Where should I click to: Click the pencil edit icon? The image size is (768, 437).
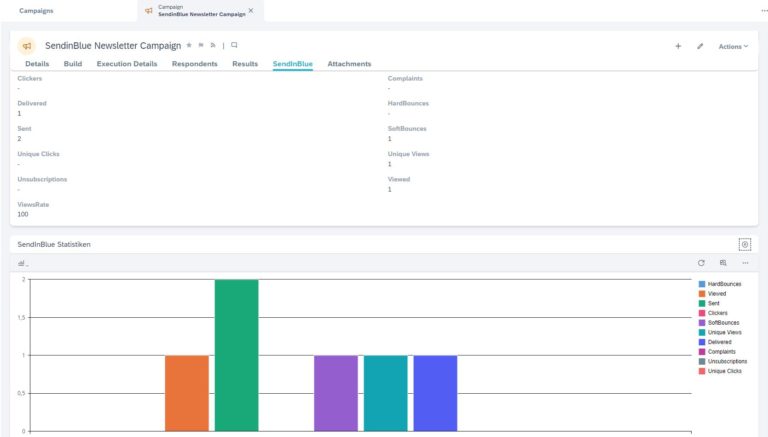[x=700, y=46]
